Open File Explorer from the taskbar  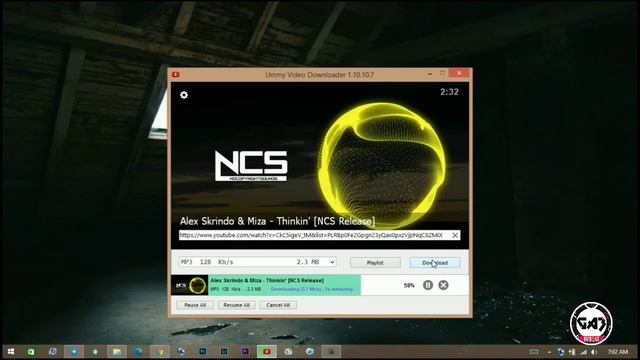pyautogui.click(x=117, y=351)
